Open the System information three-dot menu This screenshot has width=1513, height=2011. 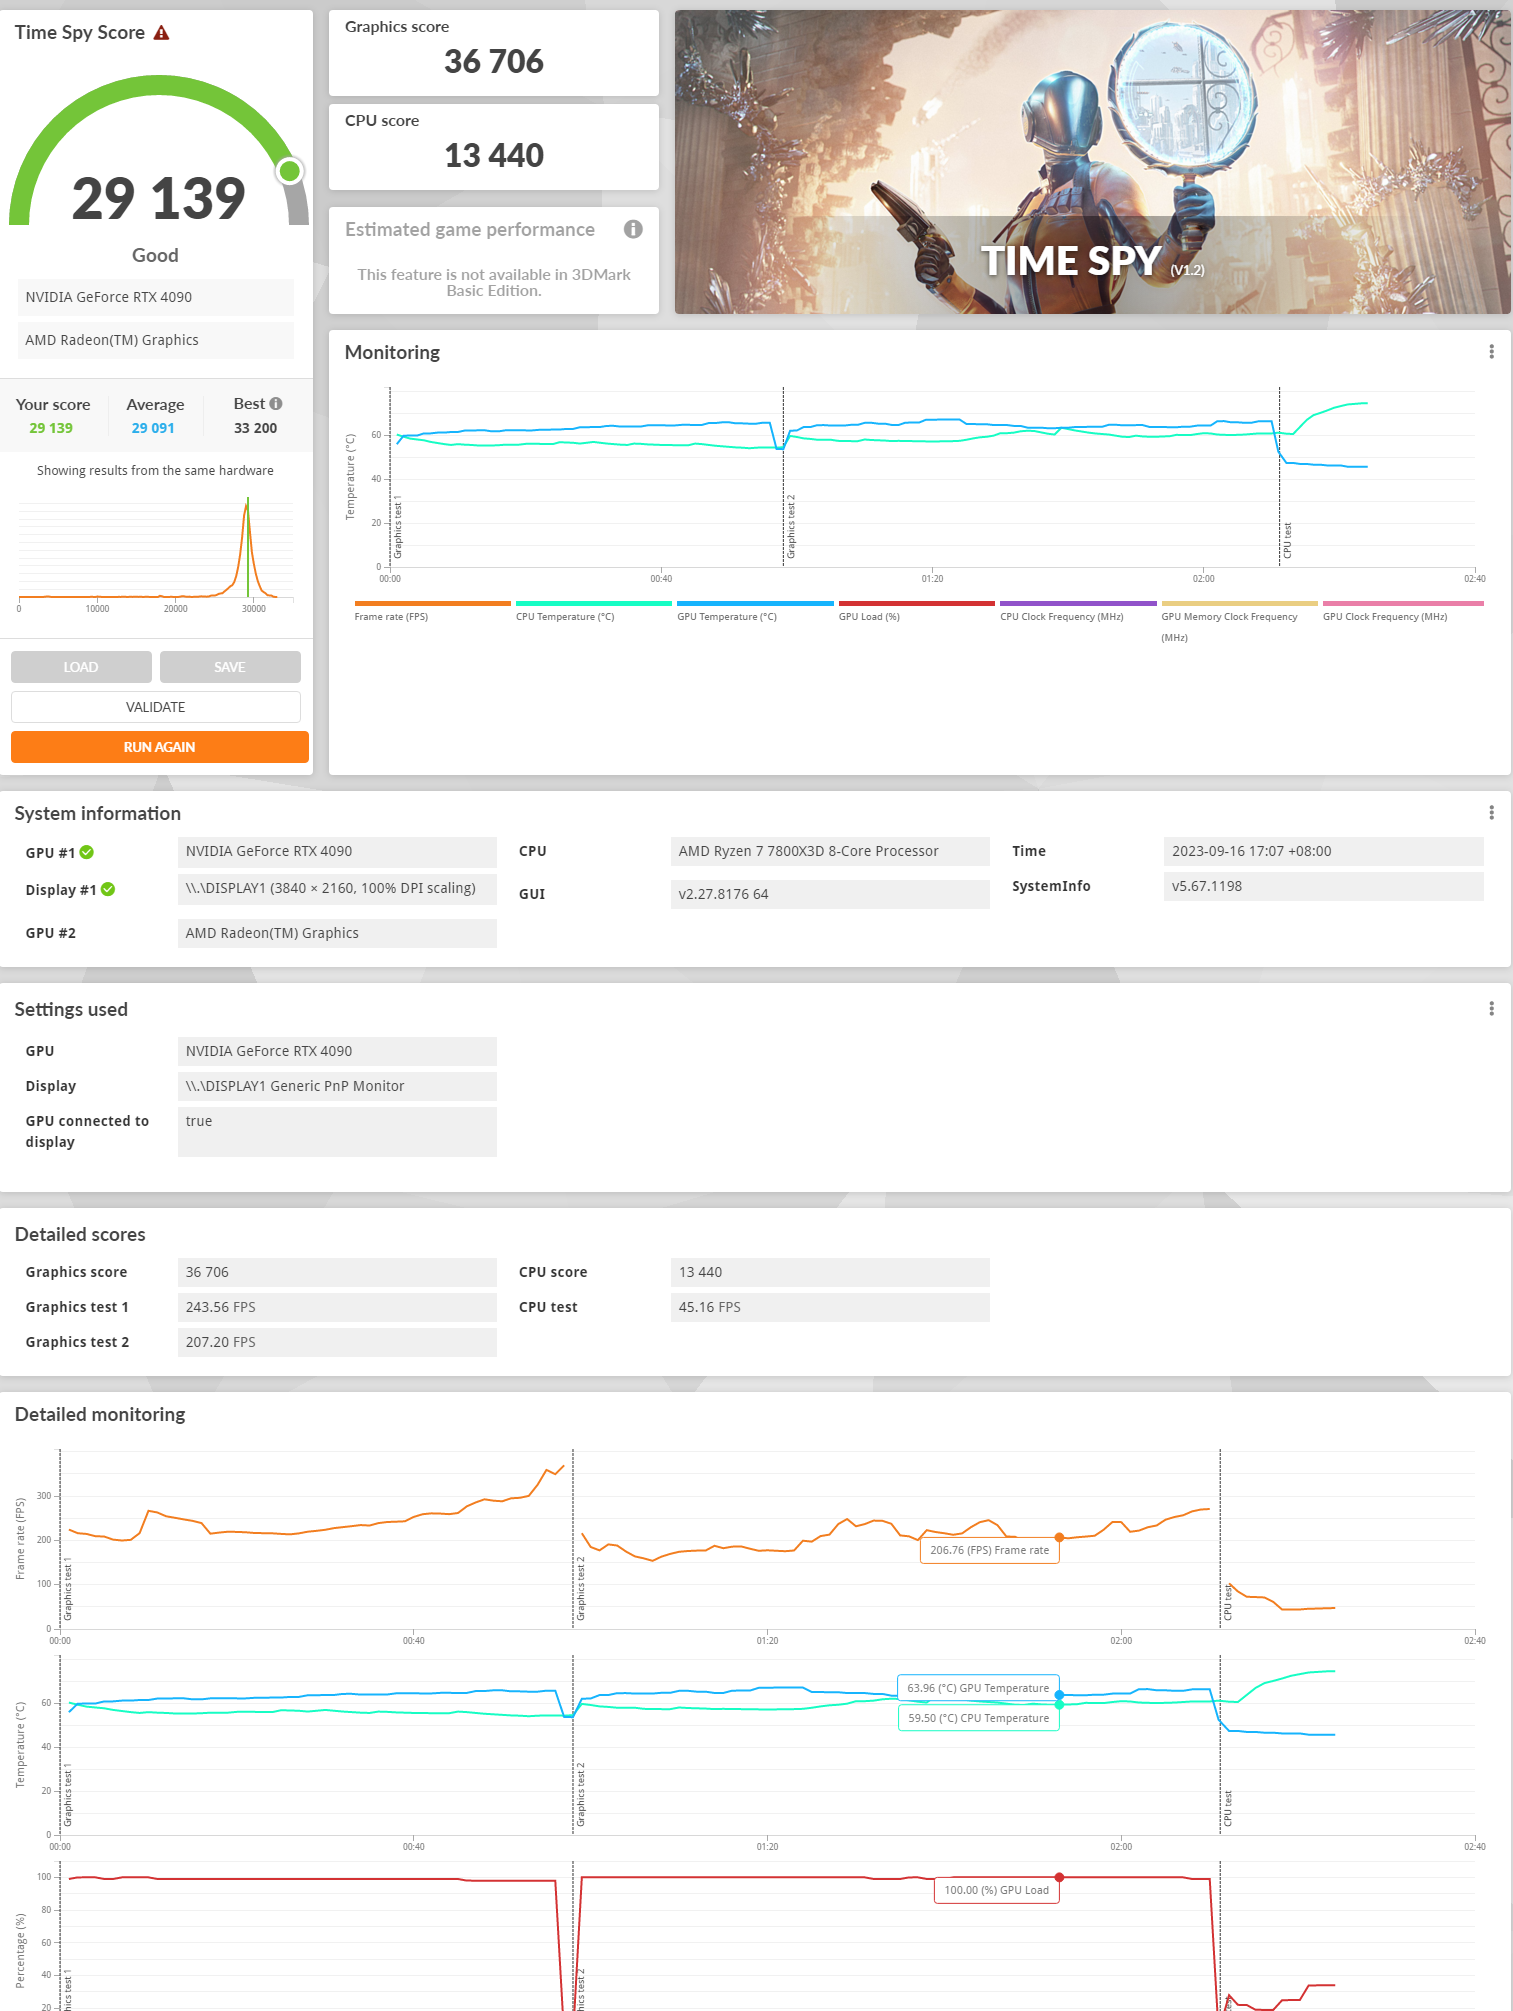[1491, 813]
